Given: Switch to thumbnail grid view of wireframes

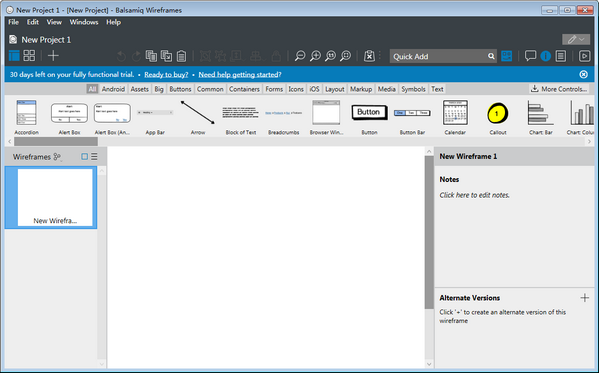Looking at the screenshot, I should pos(29,56).
